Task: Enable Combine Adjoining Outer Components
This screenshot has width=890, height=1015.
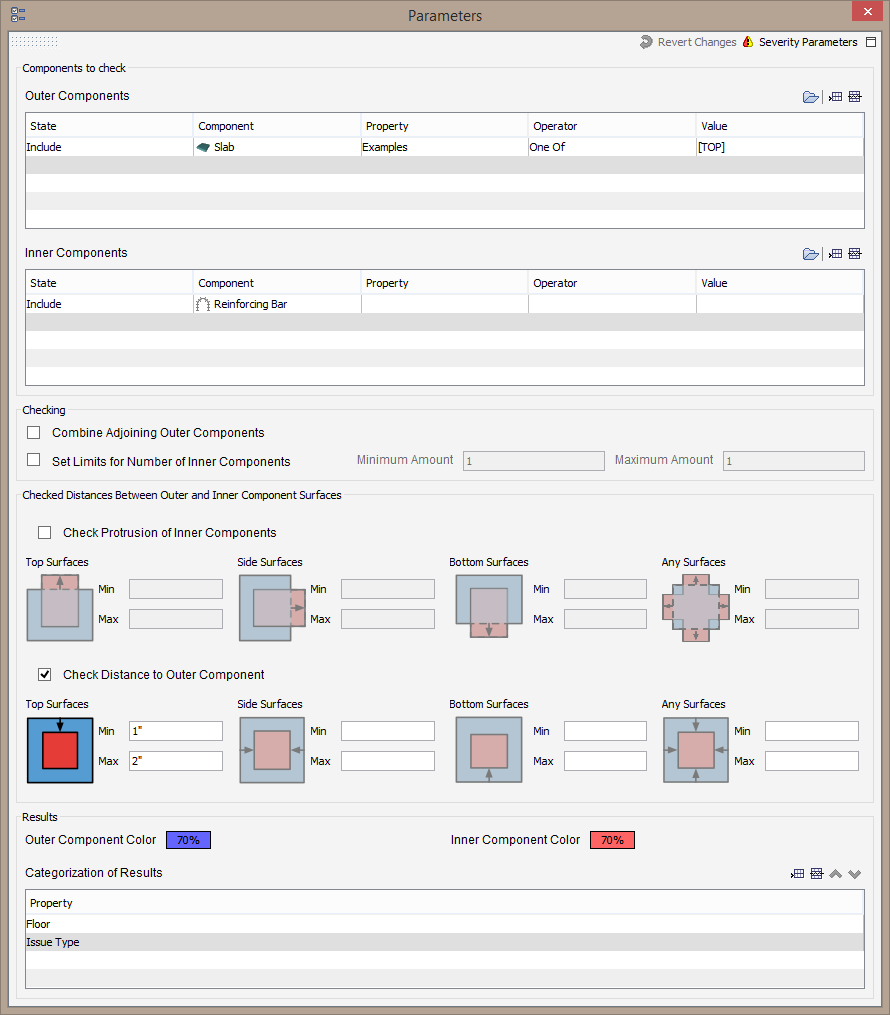Action: pos(34,432)
